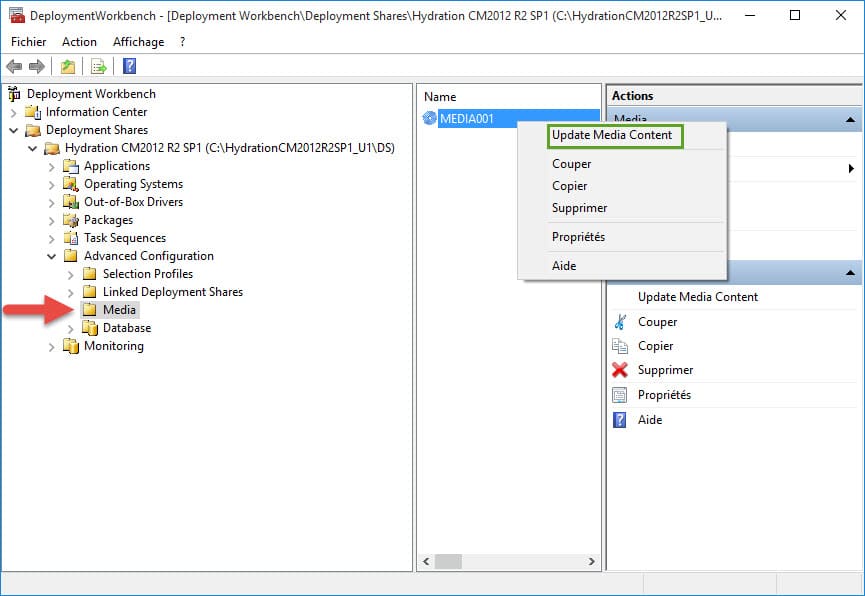
Task: Open the Fichier menu
Action: (29, 42)
